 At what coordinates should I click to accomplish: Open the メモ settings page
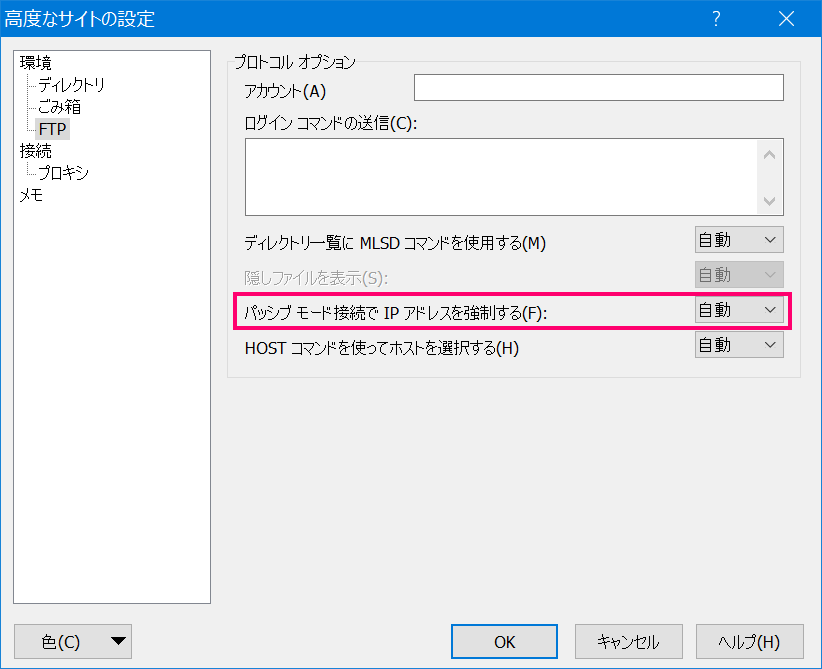pyautogui.click(x=31, y=195)
